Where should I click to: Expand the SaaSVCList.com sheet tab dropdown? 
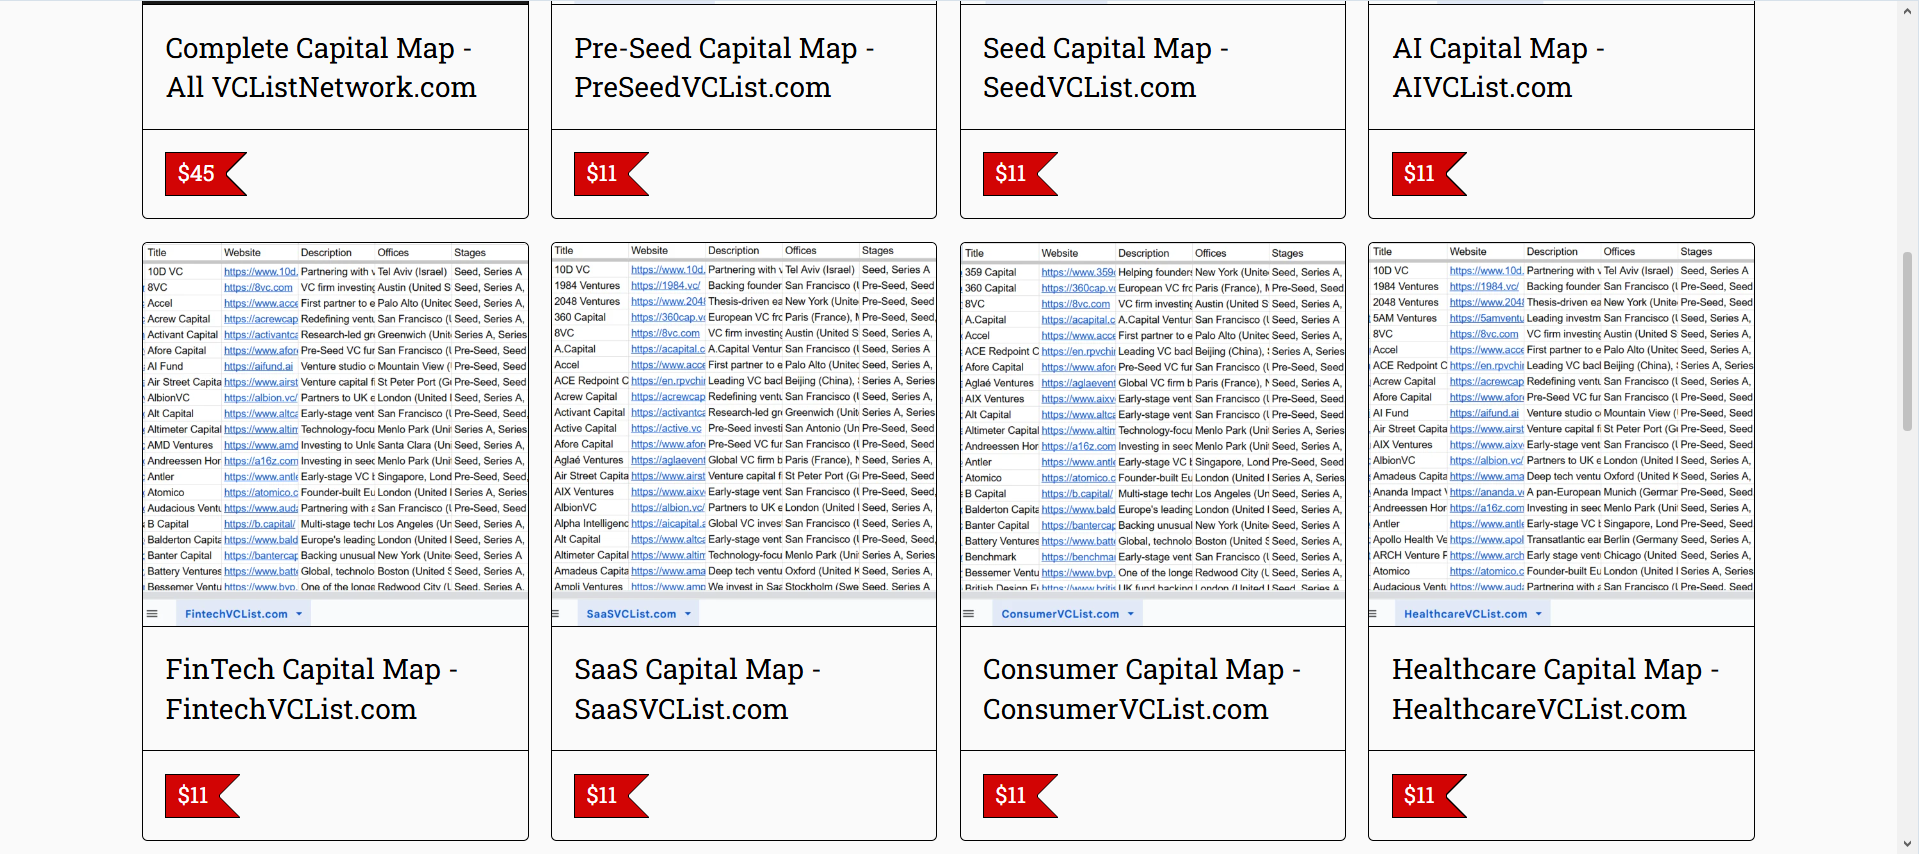click(688, 614)
